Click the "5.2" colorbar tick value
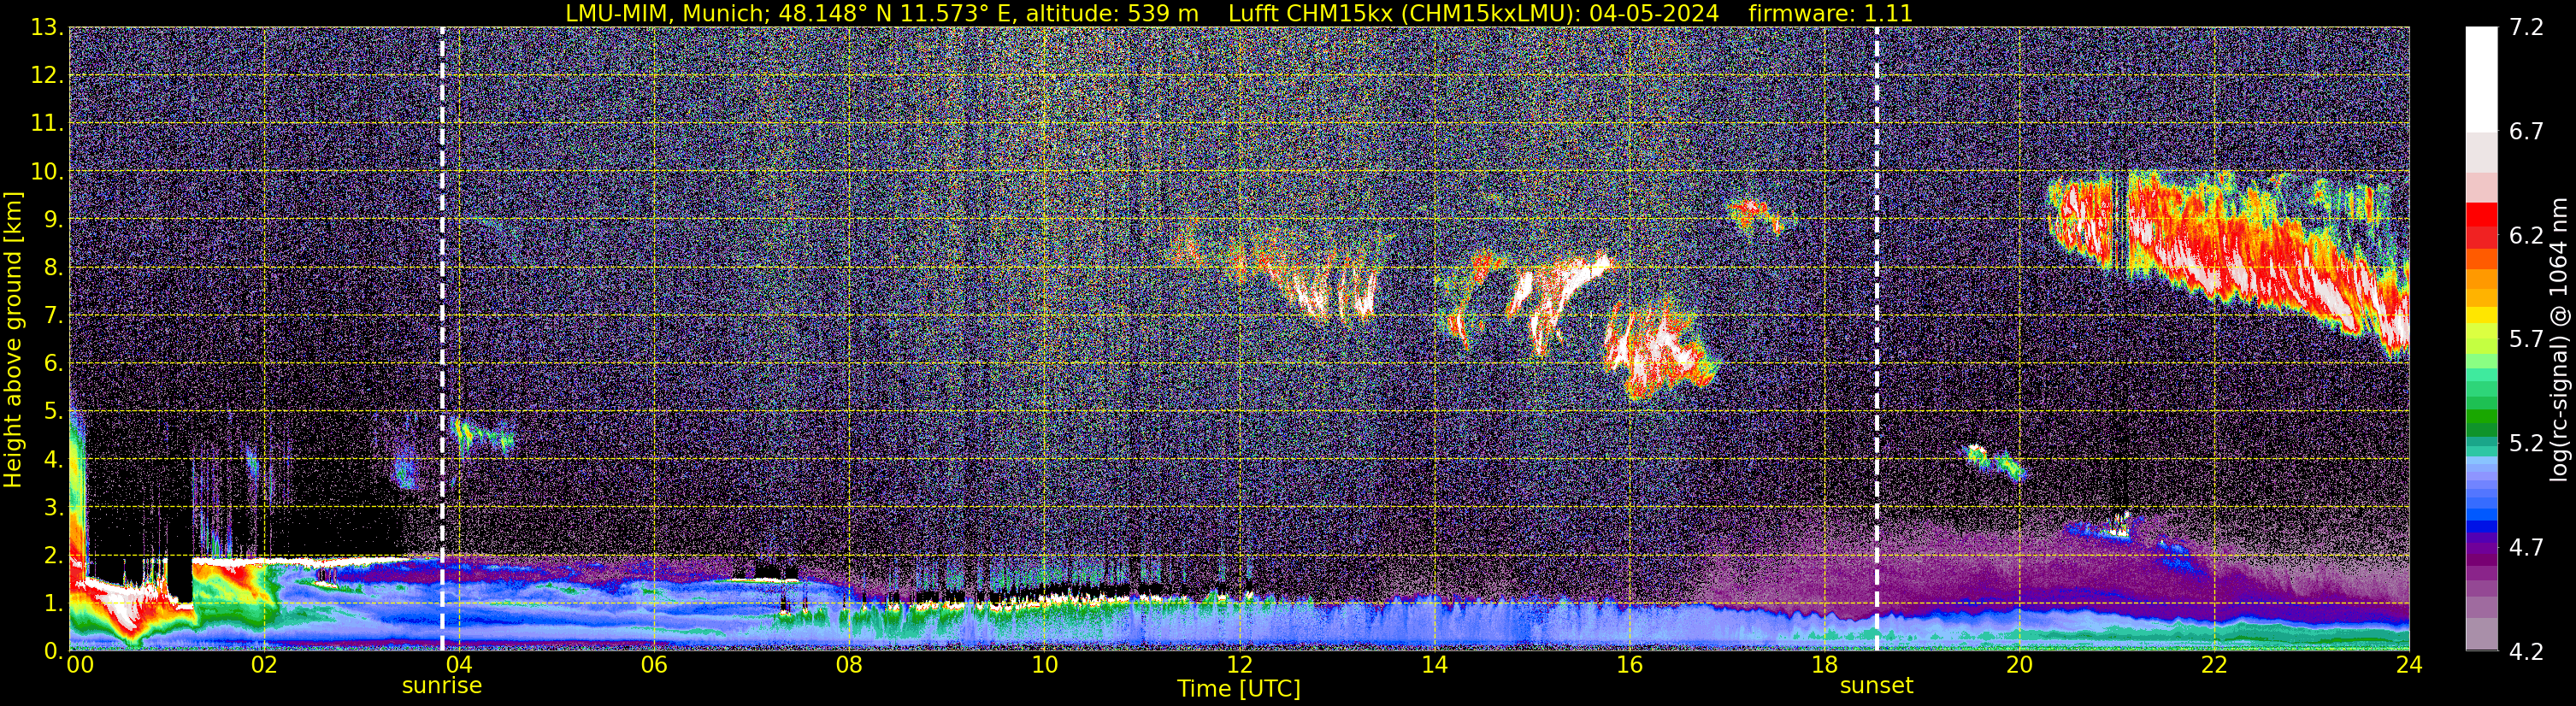 tap(2526, 444)
